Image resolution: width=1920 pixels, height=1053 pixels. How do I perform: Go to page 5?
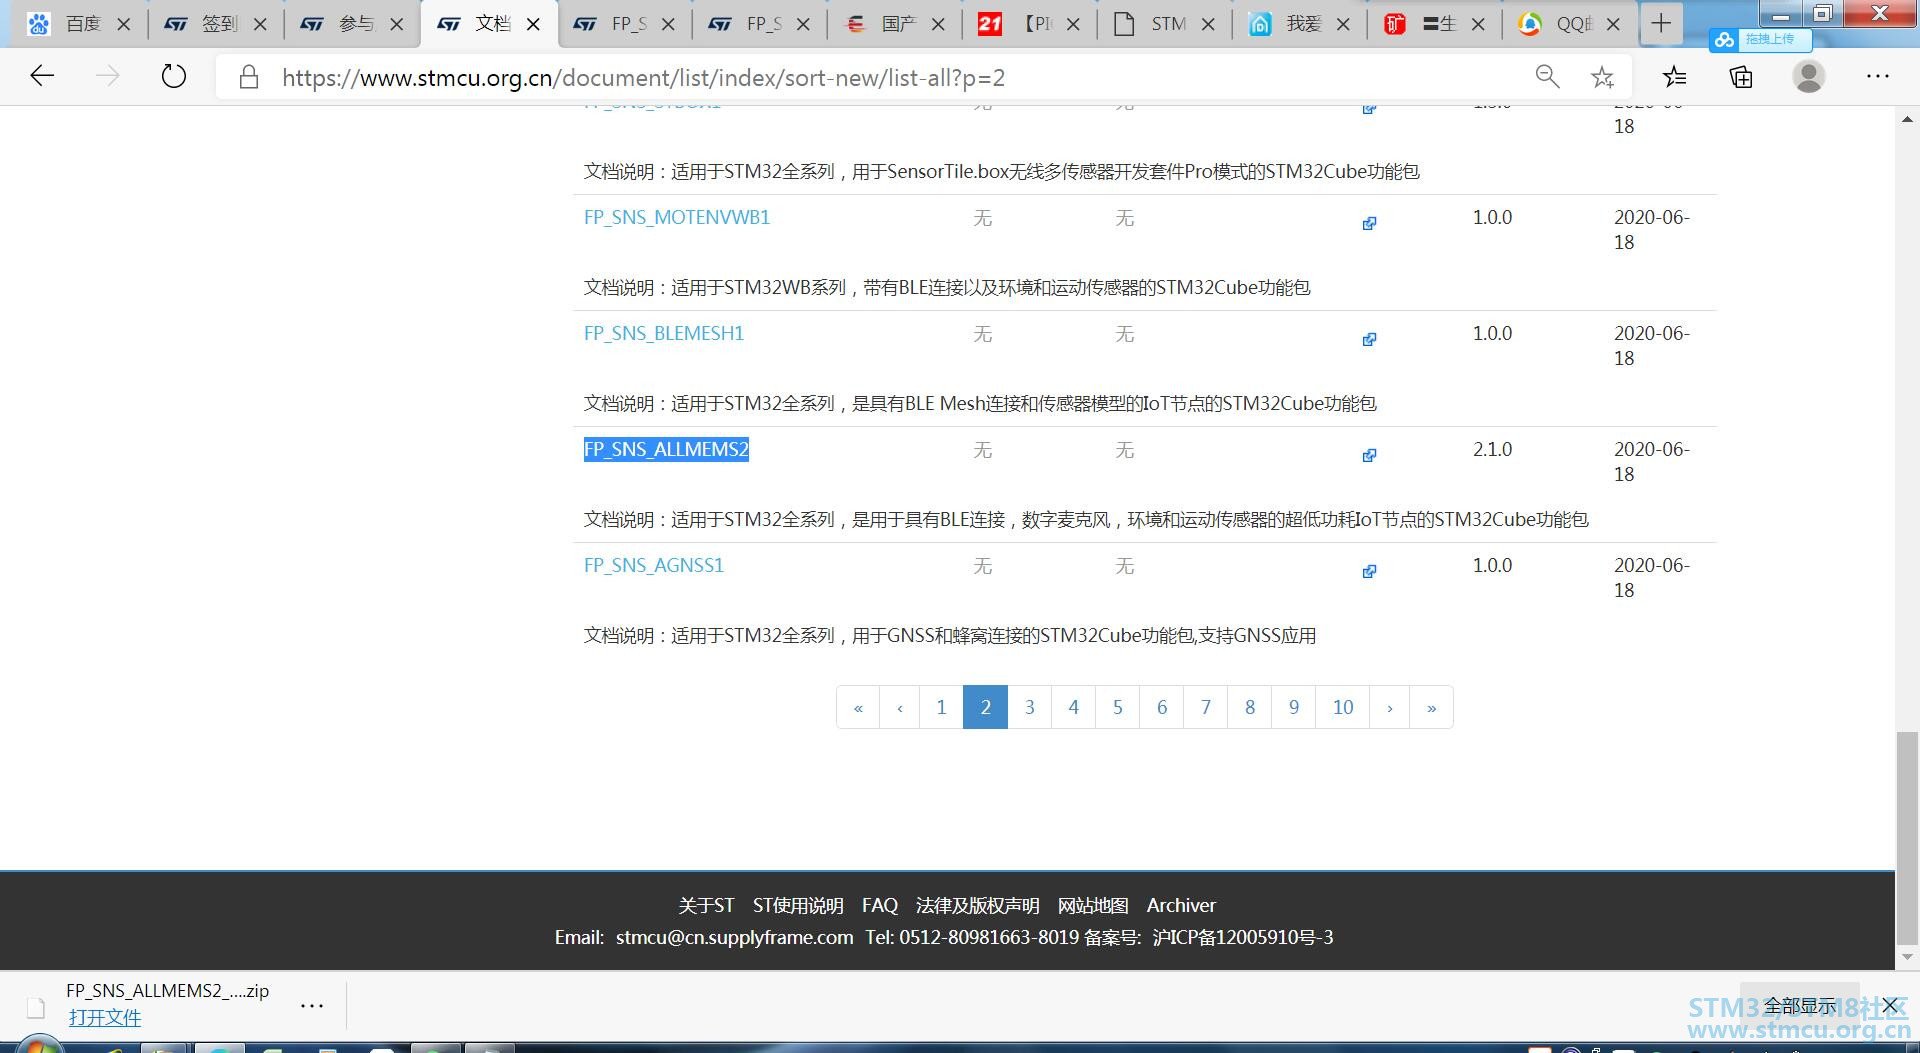(x=1117, y=707)
